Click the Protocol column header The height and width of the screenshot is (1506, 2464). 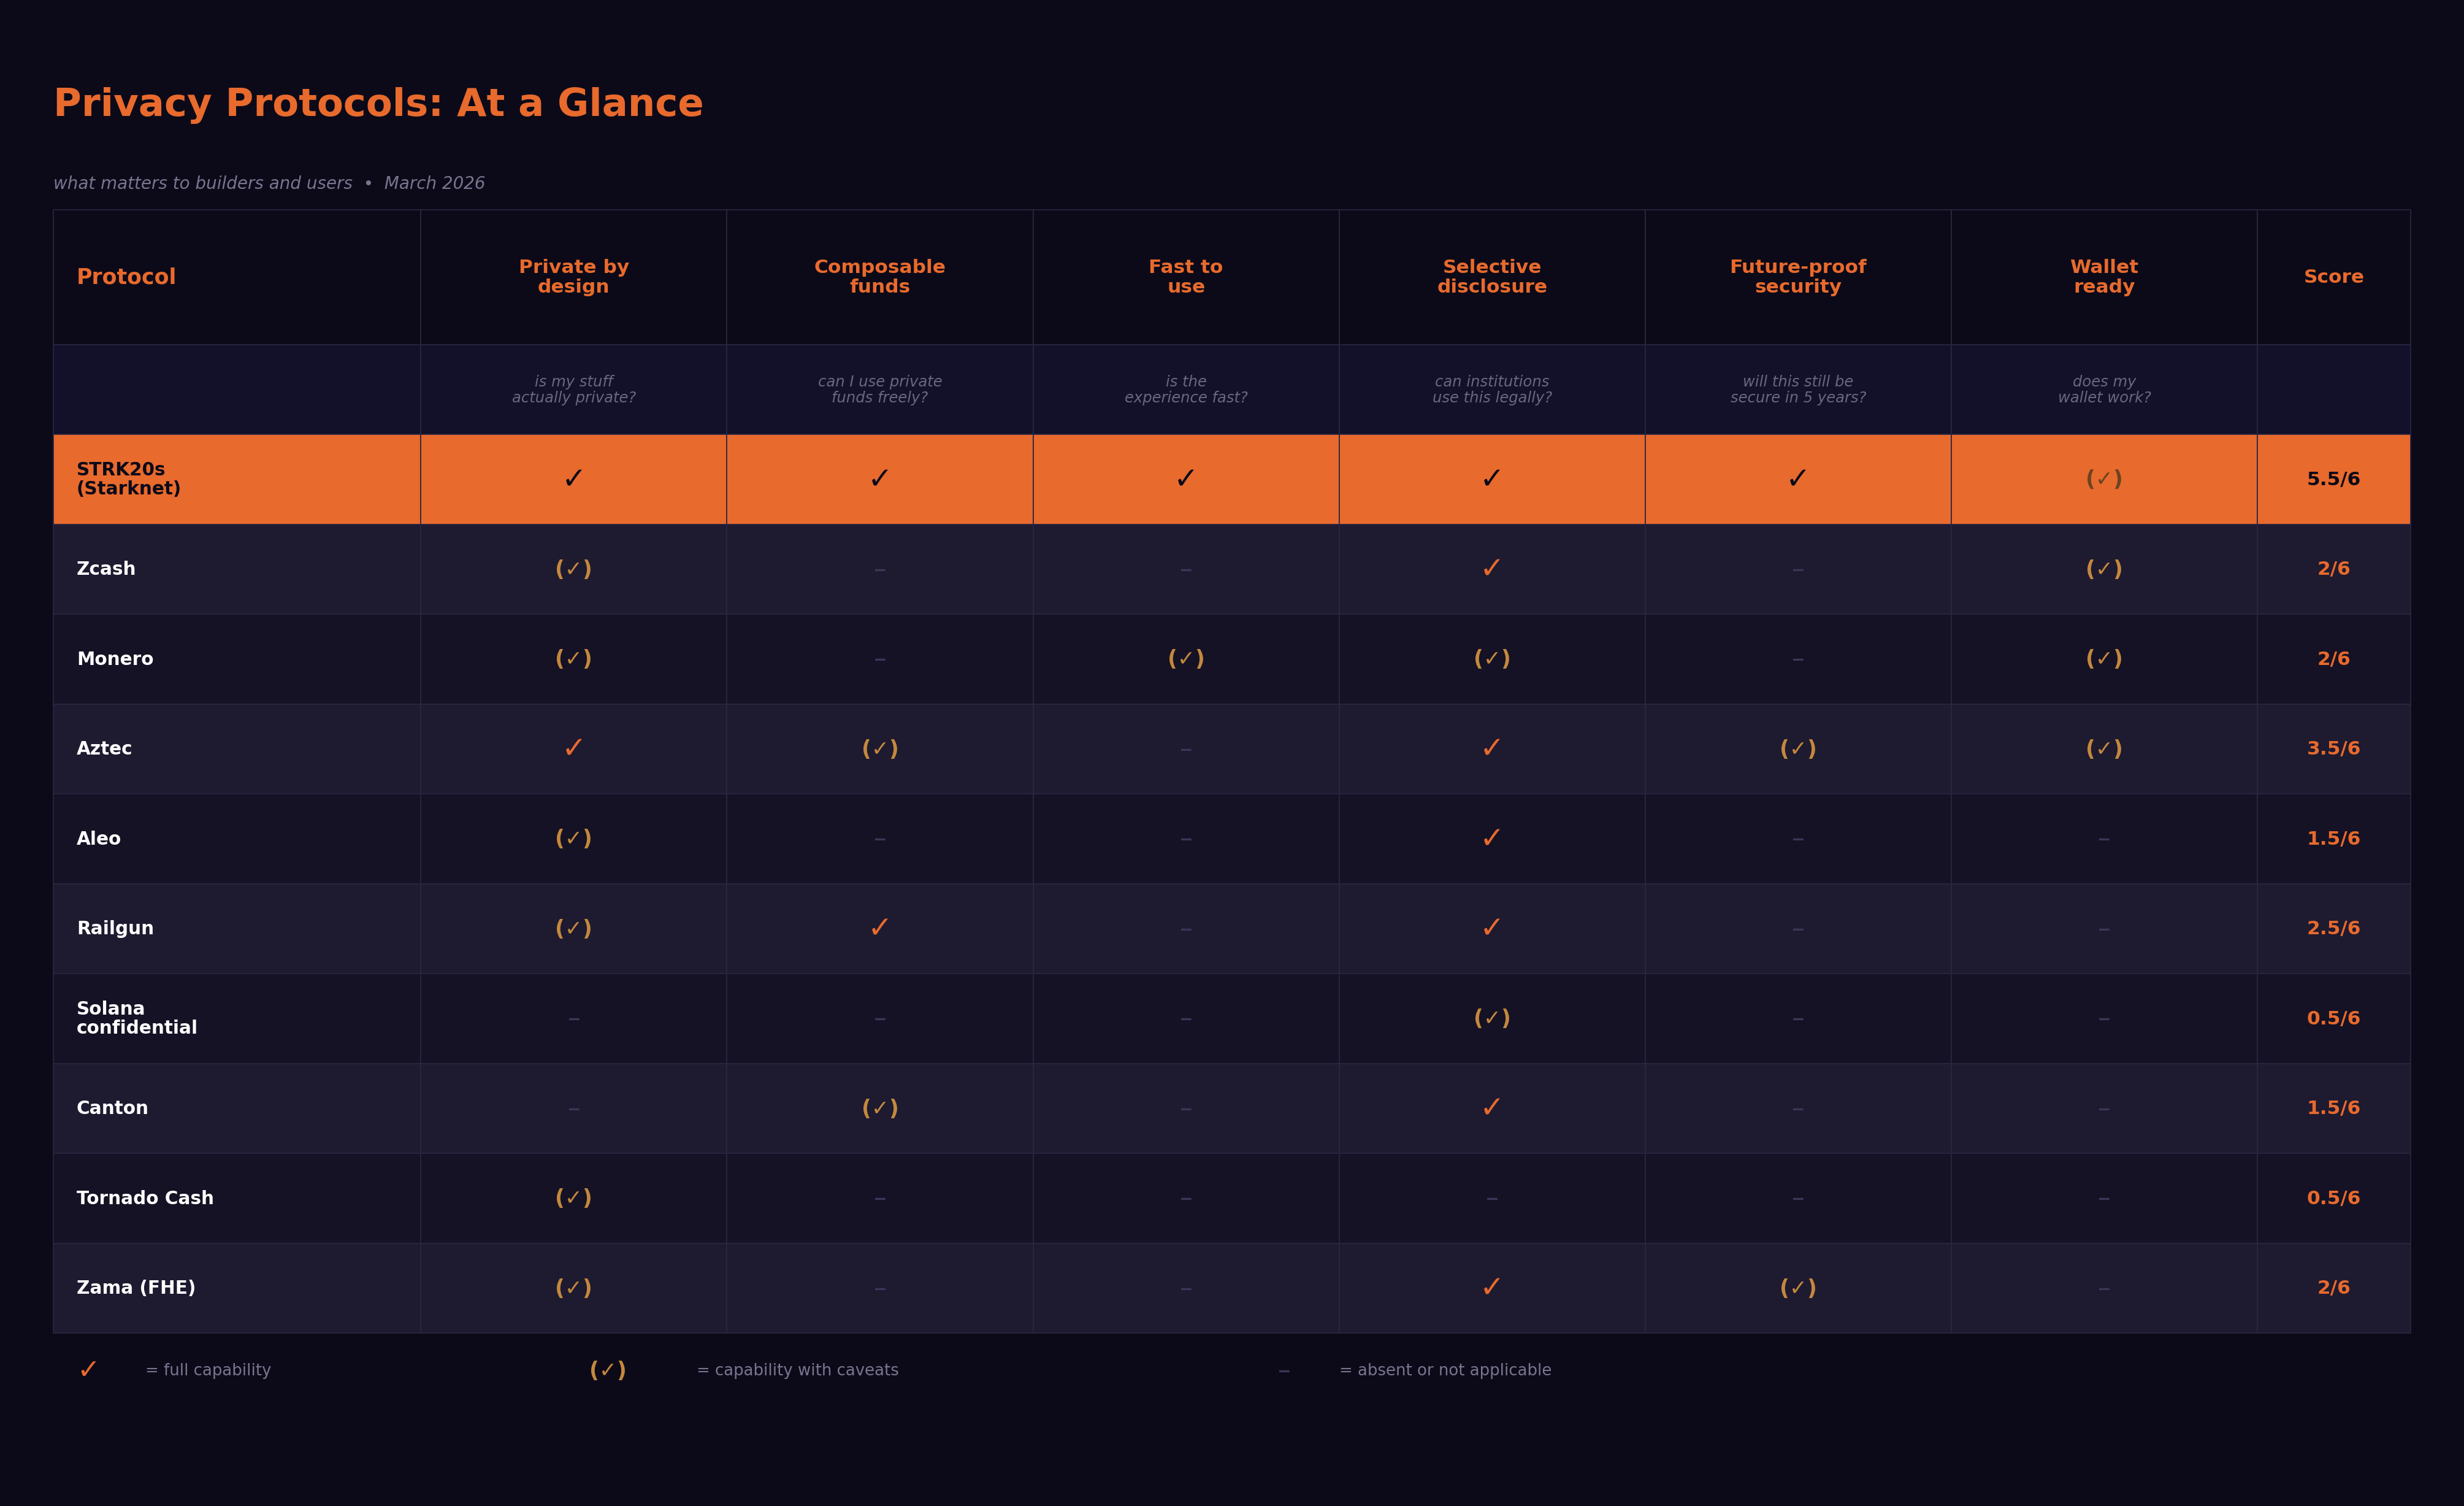tap(126, 277)
